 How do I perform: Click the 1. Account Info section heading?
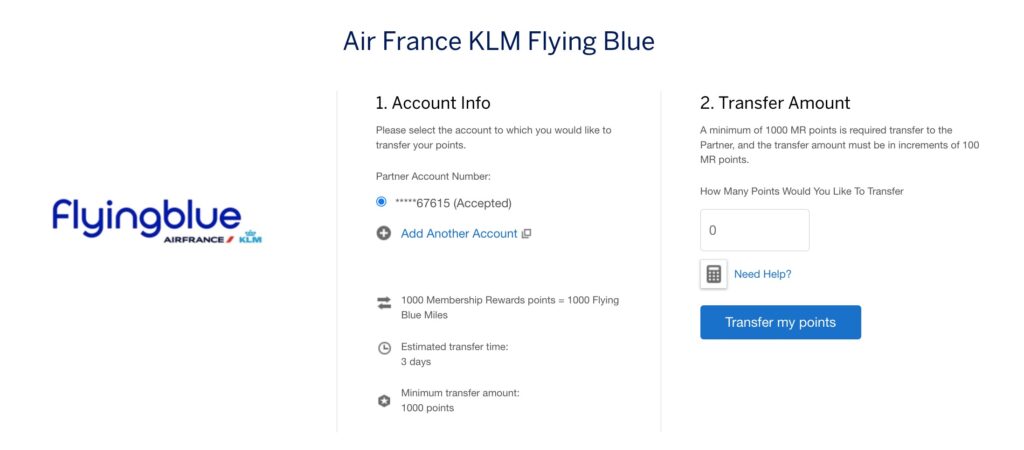(x=433, y=103)
